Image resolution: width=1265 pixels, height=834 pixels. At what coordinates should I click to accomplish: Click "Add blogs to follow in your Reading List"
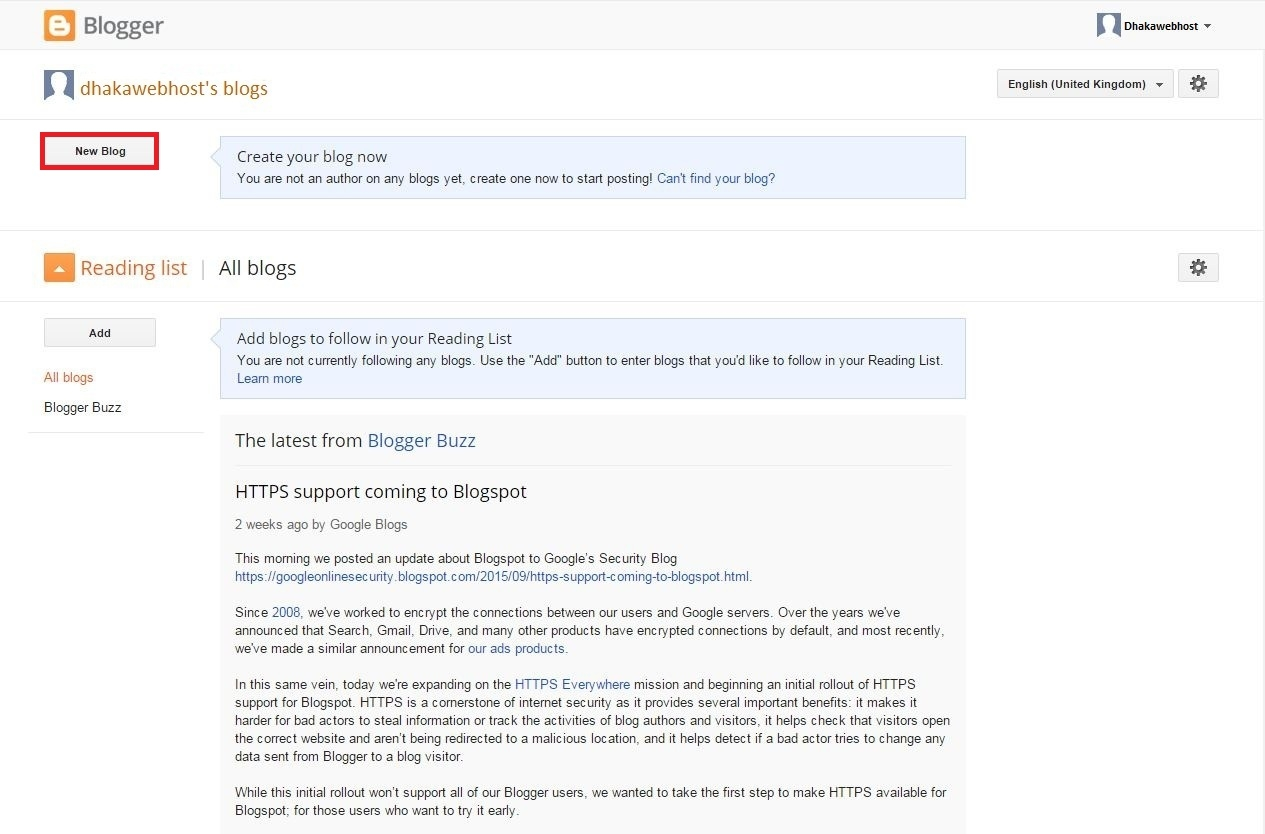374,339
